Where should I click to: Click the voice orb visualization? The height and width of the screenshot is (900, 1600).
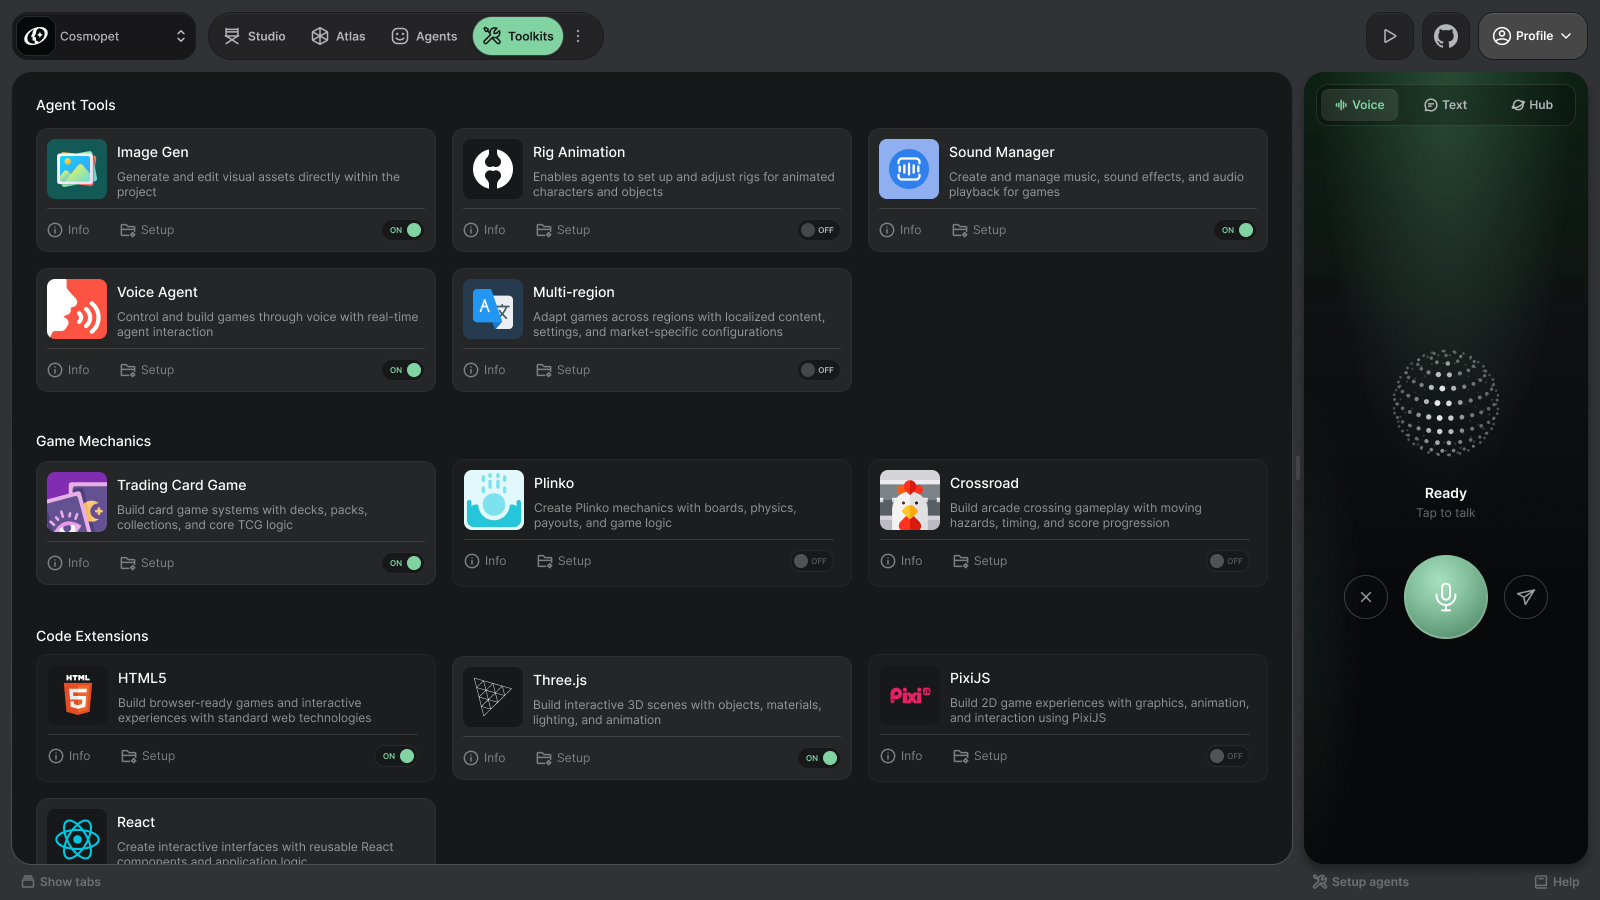(x=1446, y=403)
